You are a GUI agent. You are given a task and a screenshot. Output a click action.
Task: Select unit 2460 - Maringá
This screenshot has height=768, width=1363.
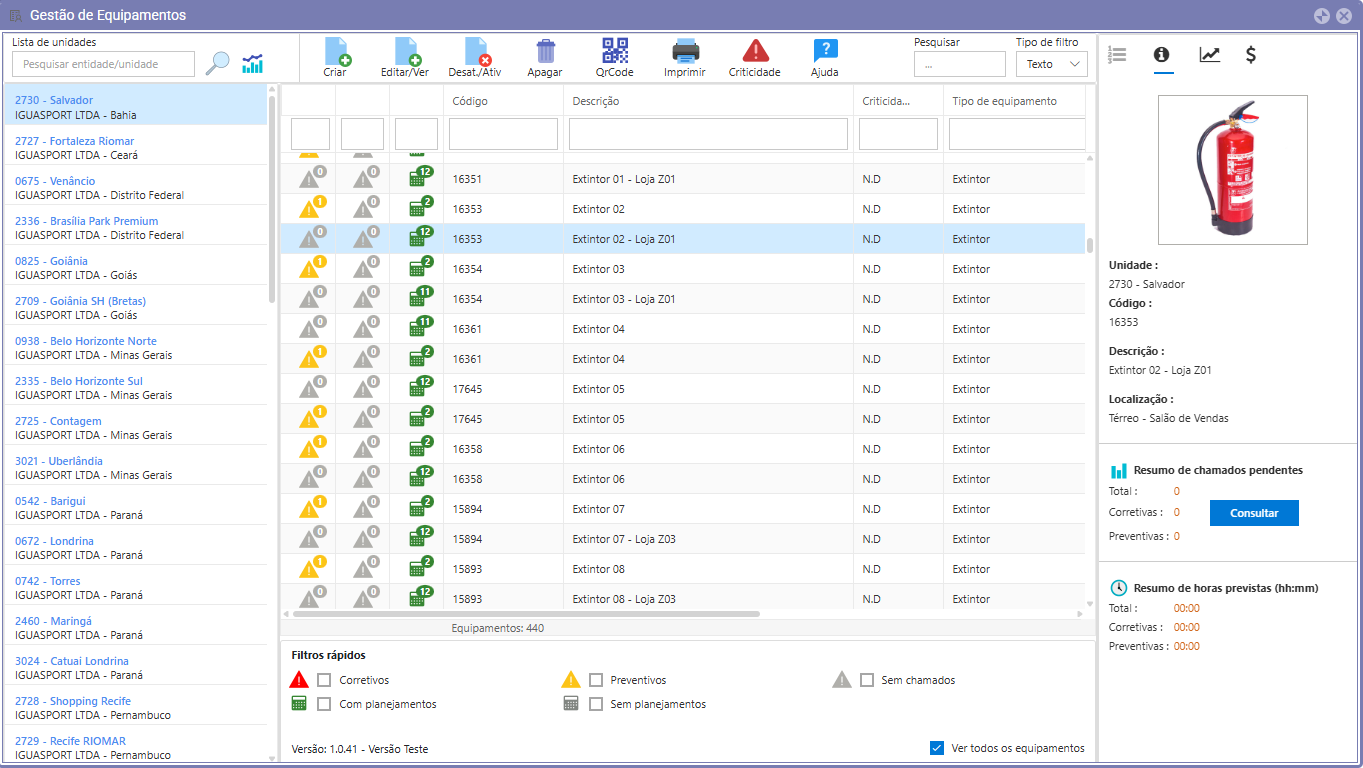coord(136,628)
